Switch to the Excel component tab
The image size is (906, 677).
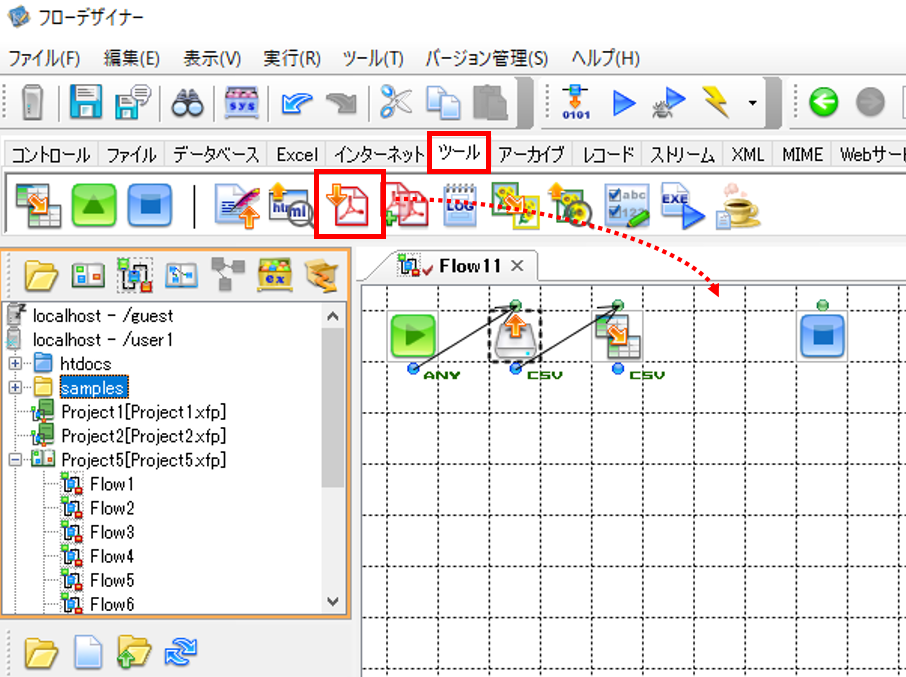coord(297,154)
